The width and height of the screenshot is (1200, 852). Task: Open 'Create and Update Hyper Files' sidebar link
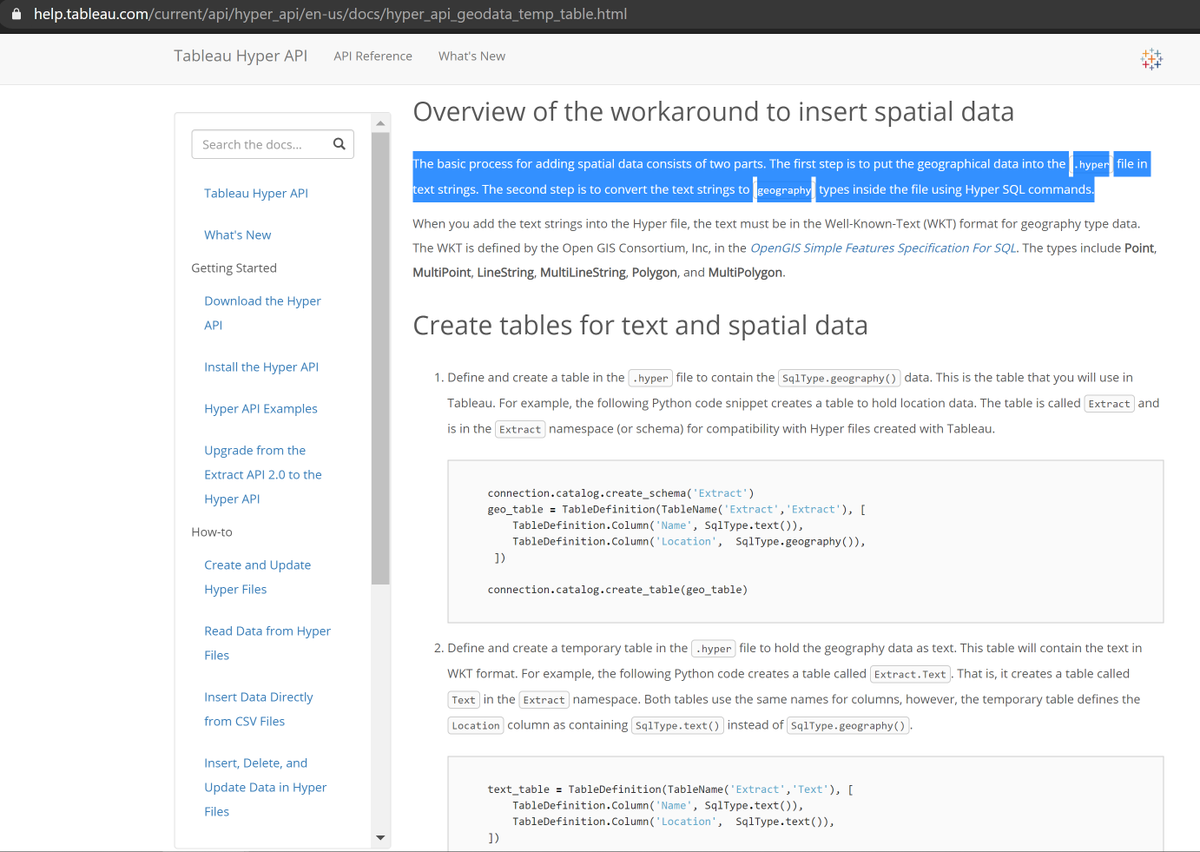[258, 577]
